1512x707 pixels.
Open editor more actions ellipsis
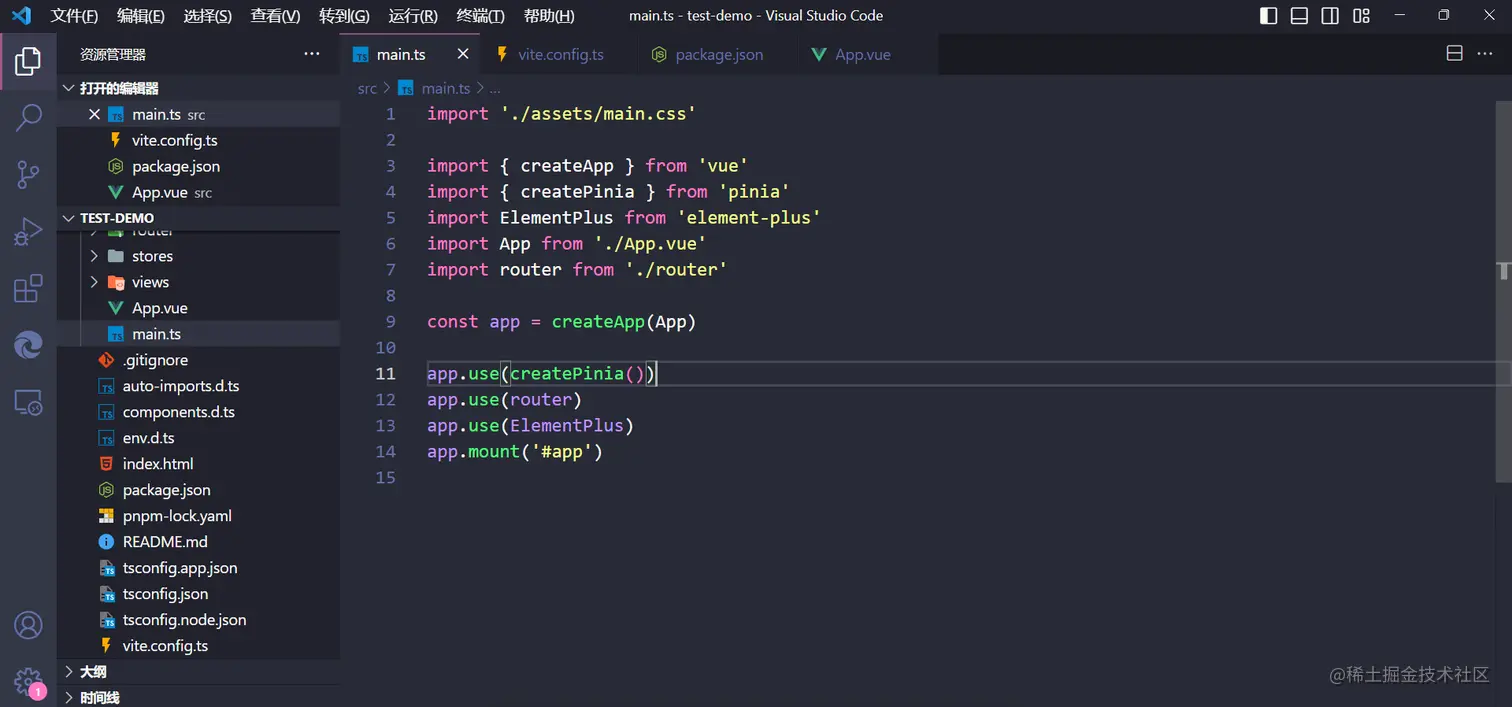(1485, 54)
